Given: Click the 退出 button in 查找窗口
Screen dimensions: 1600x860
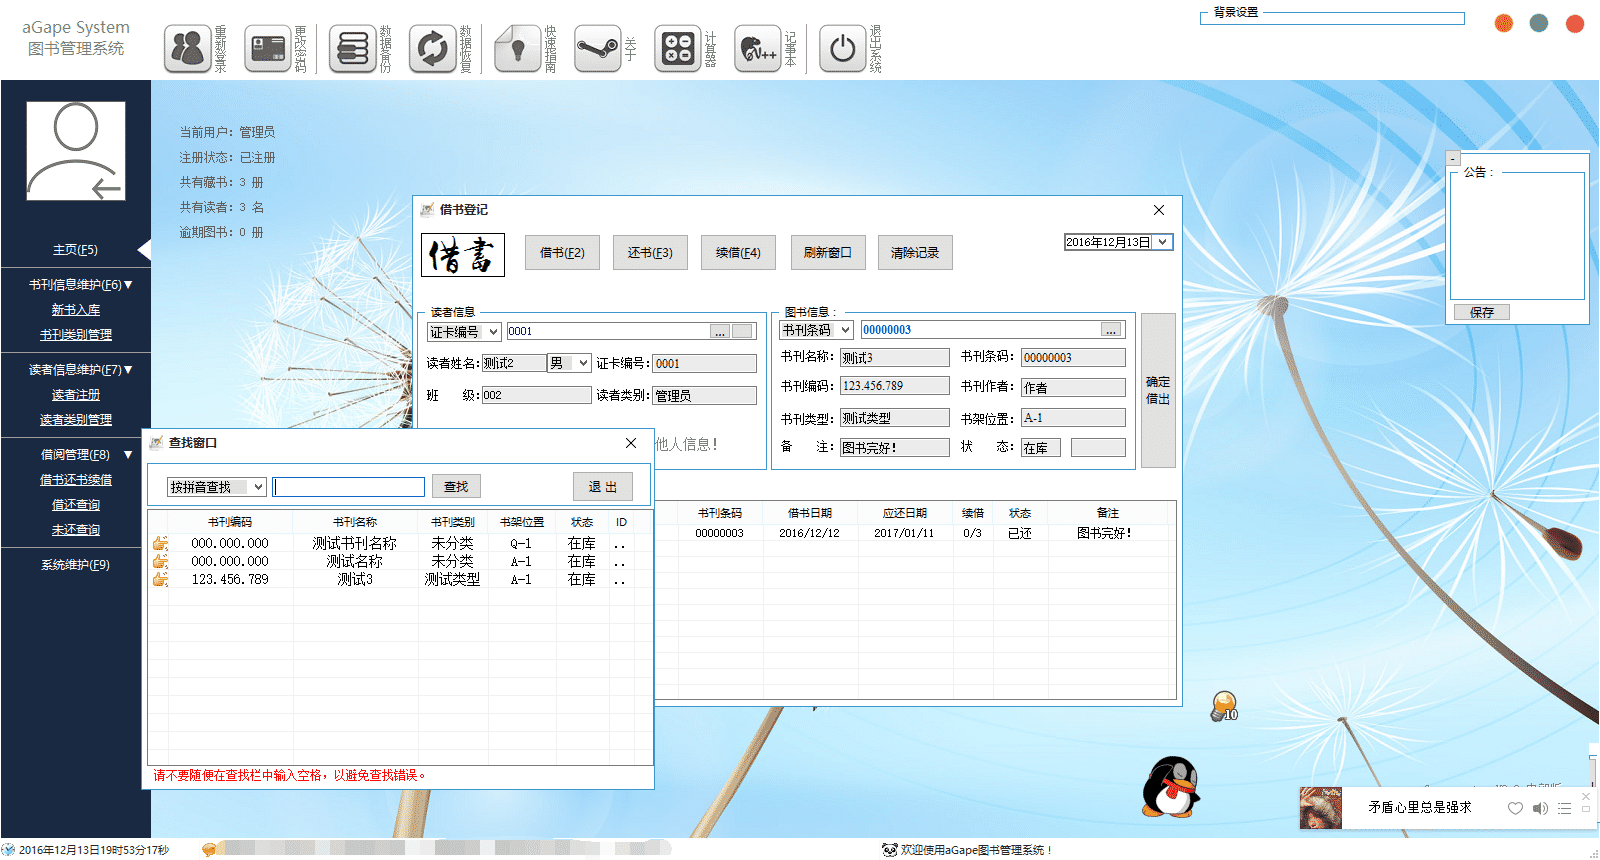Looking at the screenshot, I should tap(603, 487).
